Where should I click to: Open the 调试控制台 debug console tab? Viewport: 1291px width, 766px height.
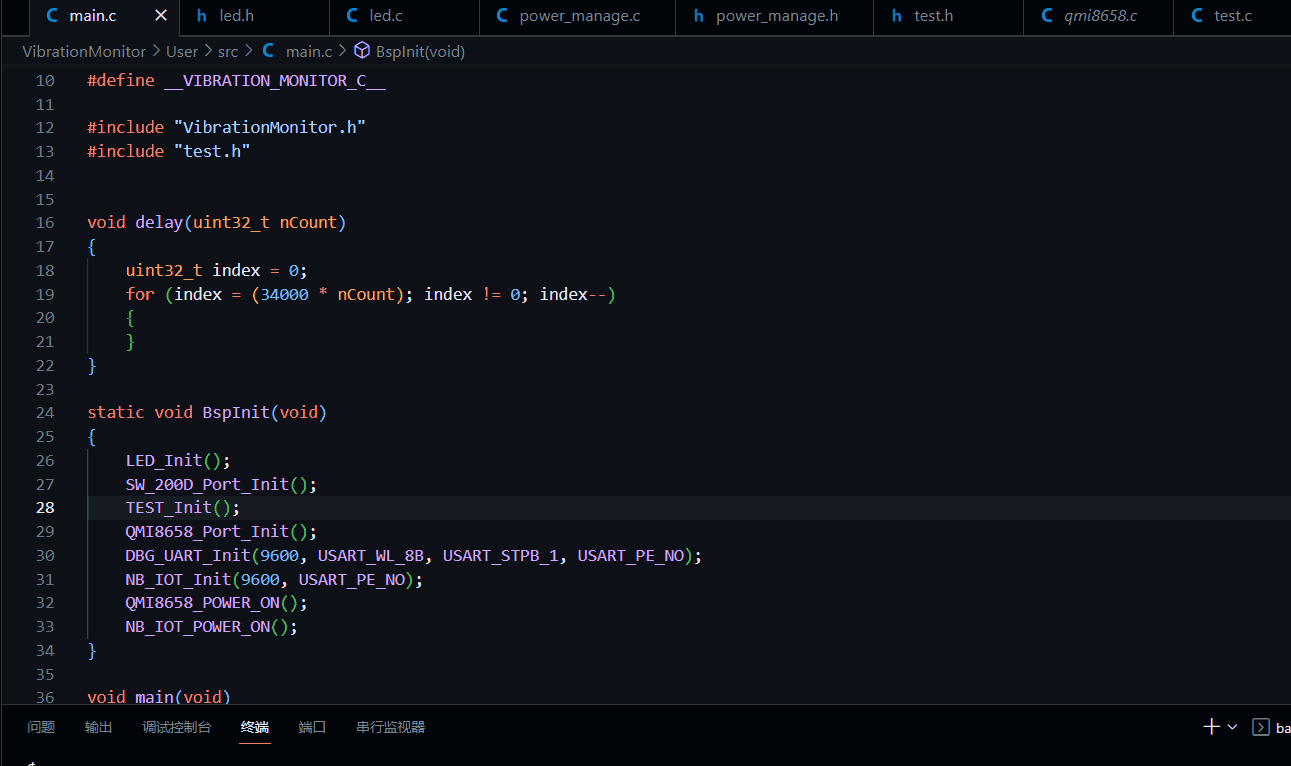point(177,727)
